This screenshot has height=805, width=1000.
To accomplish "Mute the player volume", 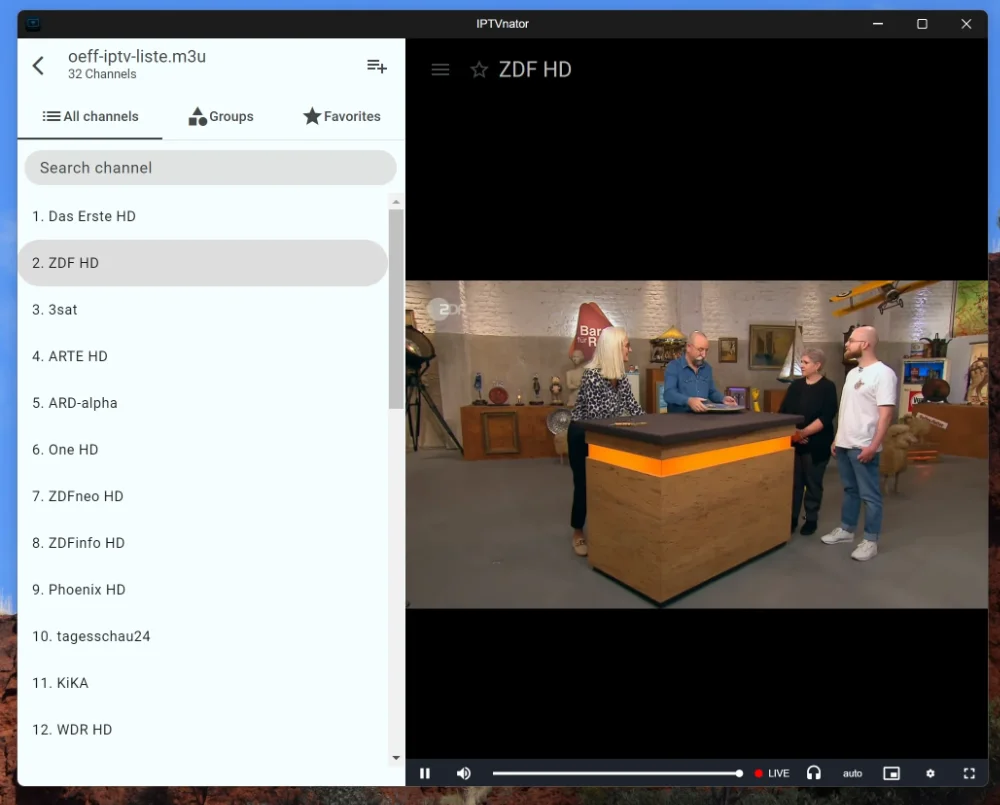I will 464,773.
